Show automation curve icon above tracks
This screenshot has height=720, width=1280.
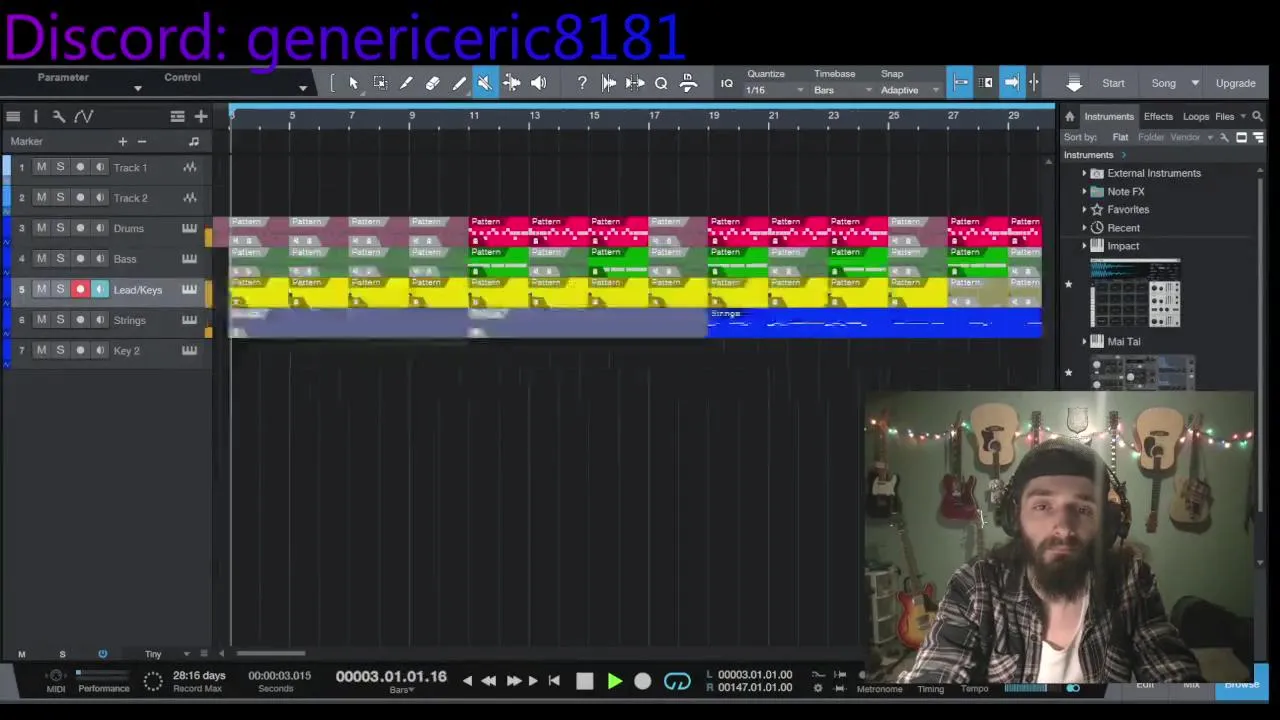click(x=84, y=116)
